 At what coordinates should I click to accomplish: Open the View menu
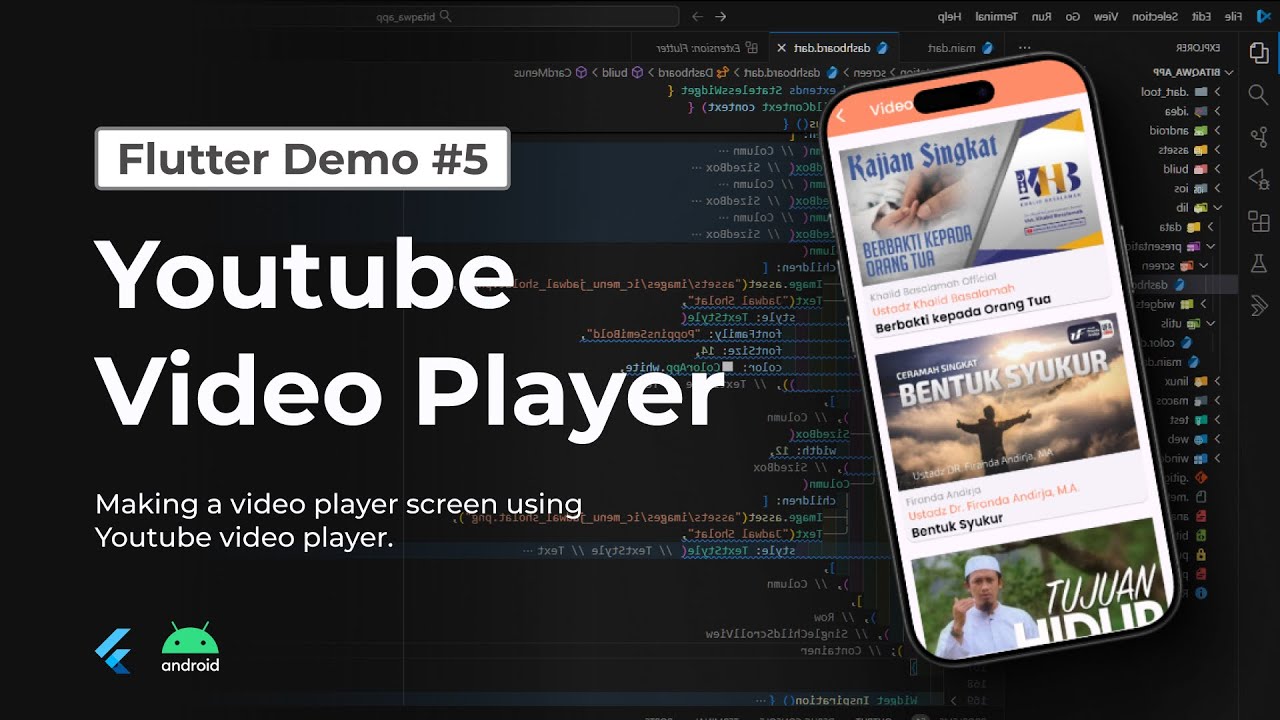[1106, 16]
